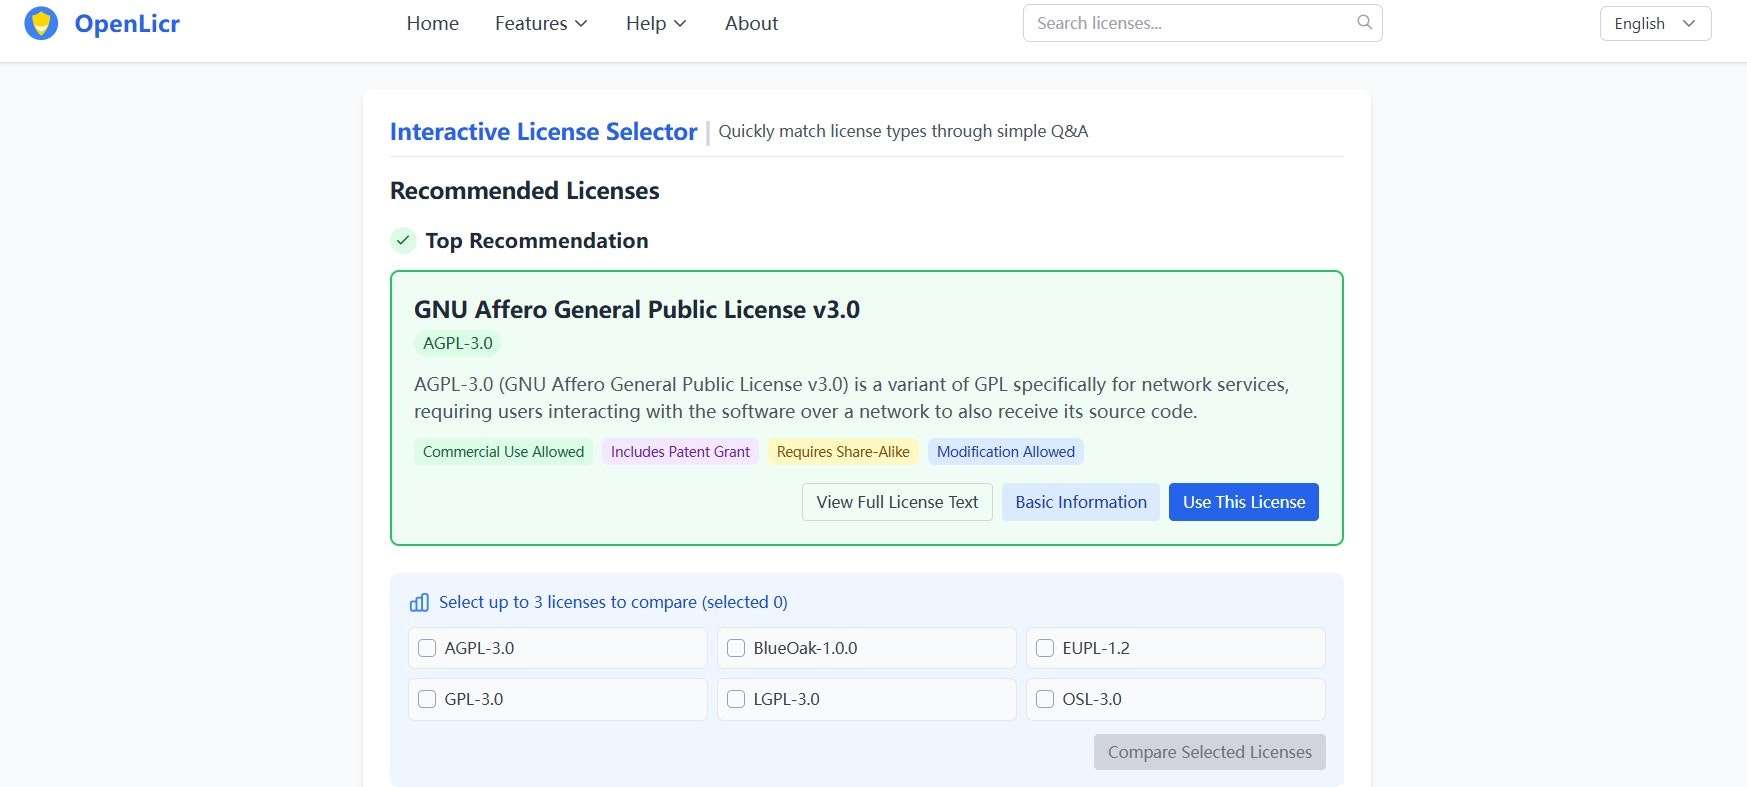Click the OpenLicr shield logo icon
Viewport: 1747px width, 787px height.
pos(41,23)
